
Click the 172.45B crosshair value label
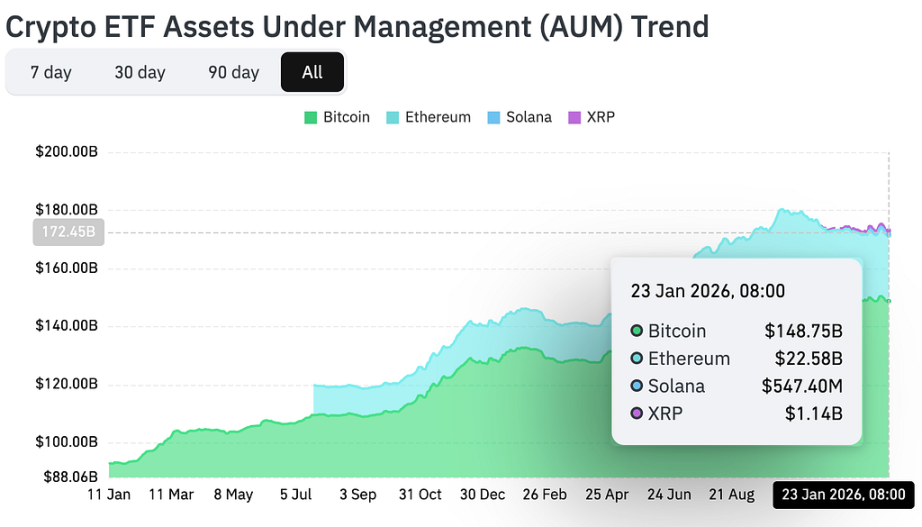point(68,232)
